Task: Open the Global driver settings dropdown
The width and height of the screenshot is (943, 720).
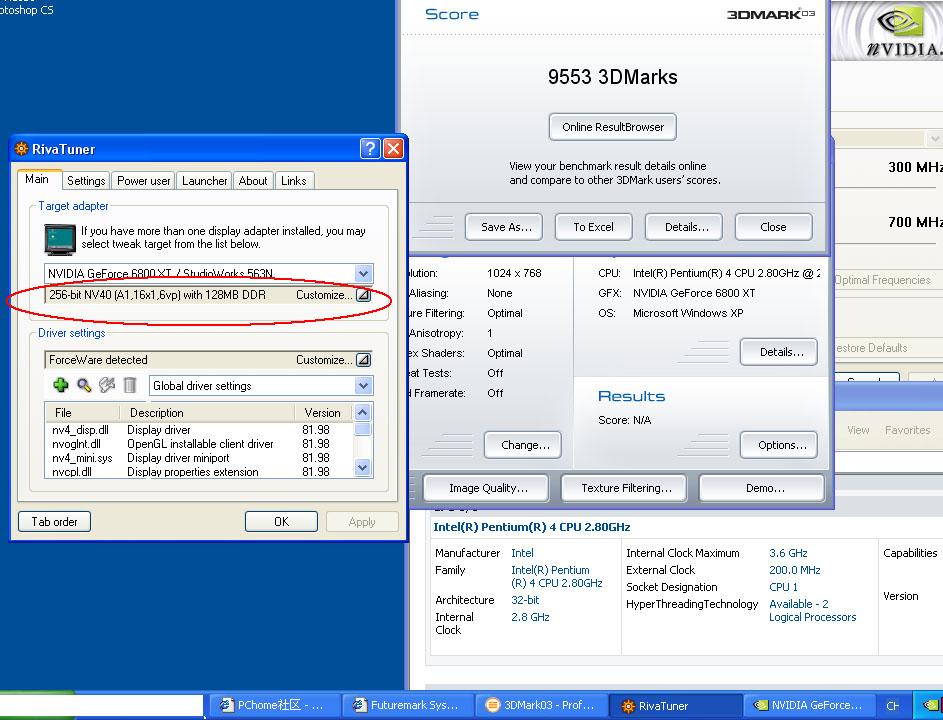Action: coord(363,386)
